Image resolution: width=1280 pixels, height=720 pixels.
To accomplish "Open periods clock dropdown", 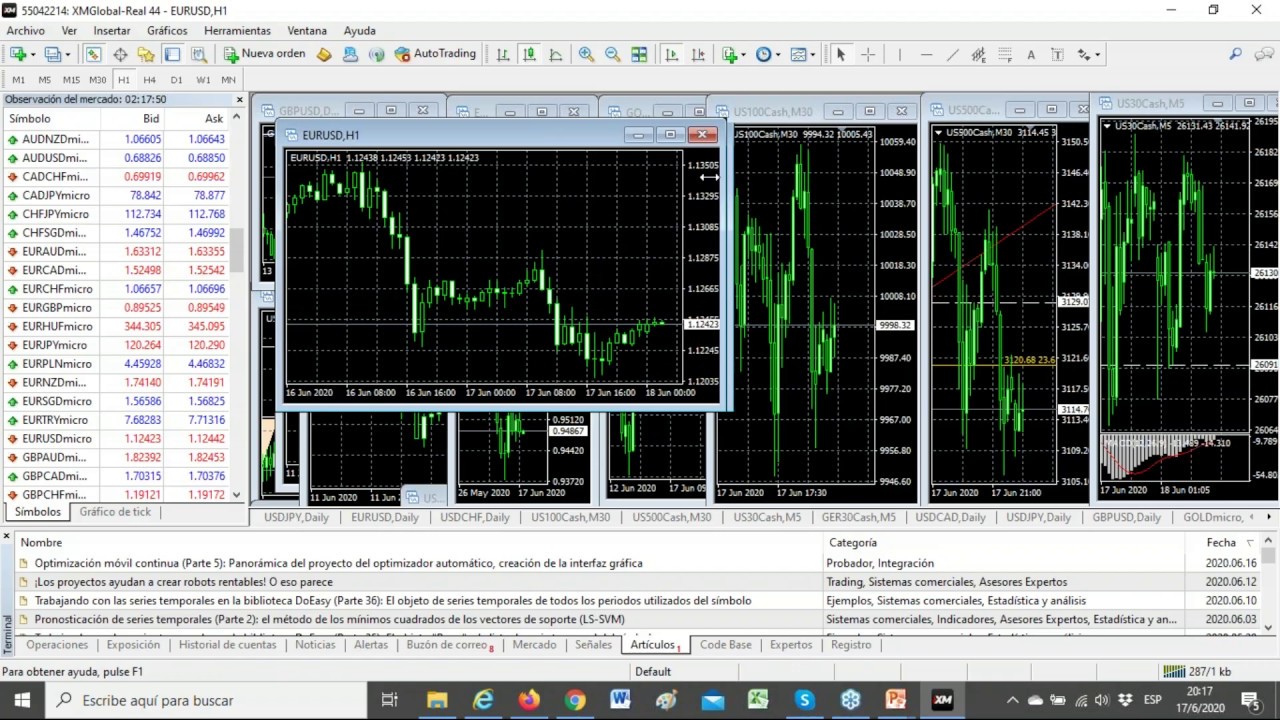I will tap(778, 55).
